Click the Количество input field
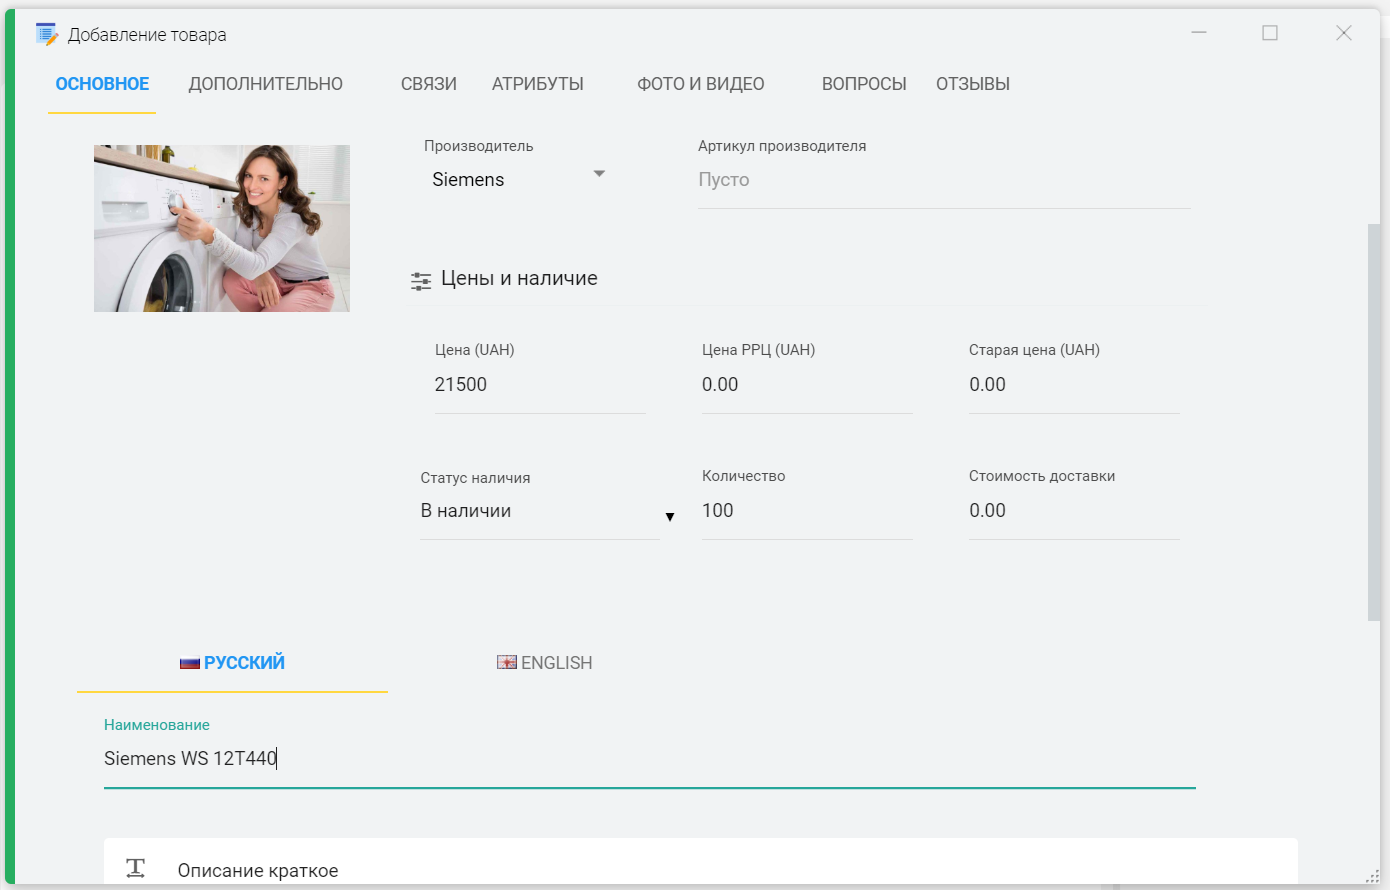The image size is (1390, 890). click(806, 511)
